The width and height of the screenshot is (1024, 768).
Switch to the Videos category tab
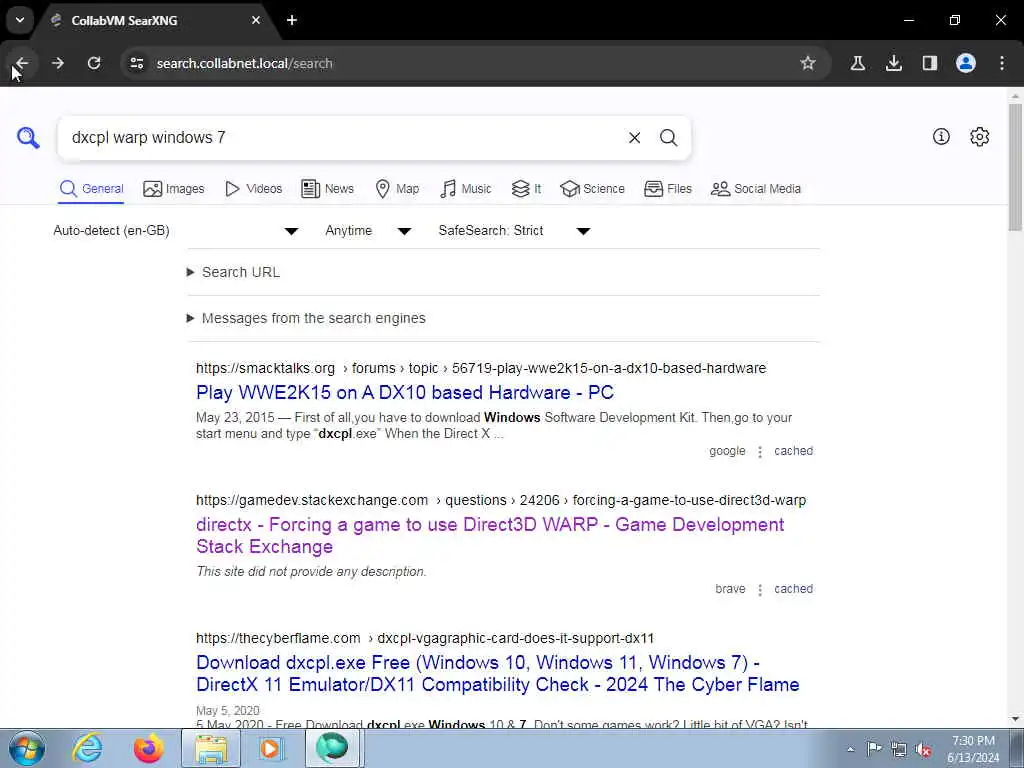[x=253, y=189]
